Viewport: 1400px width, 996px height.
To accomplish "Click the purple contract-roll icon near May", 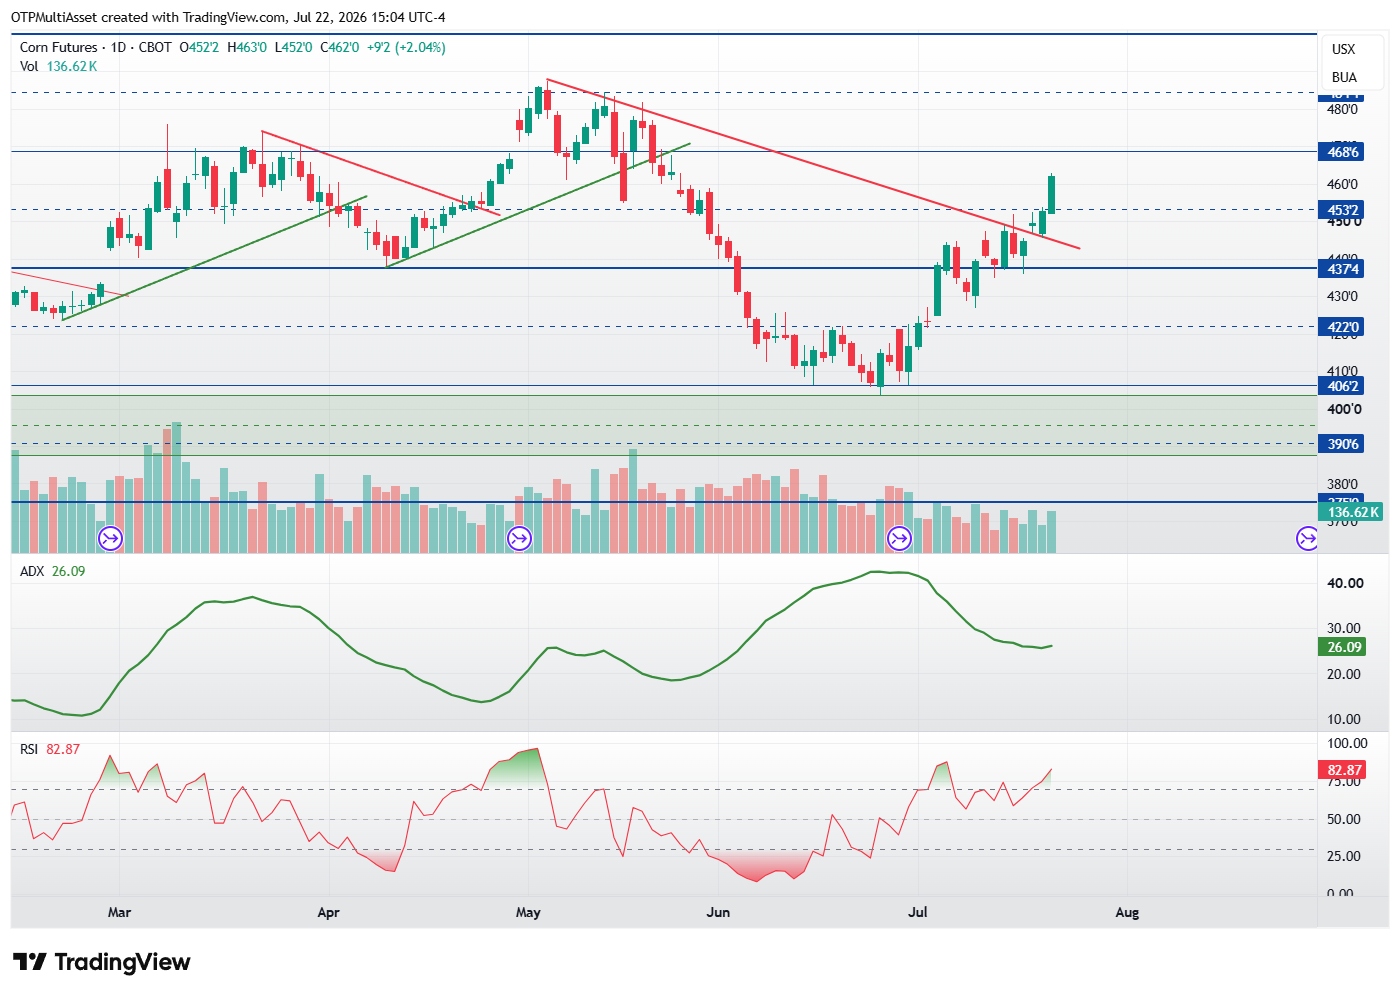I will coord(519,539).
